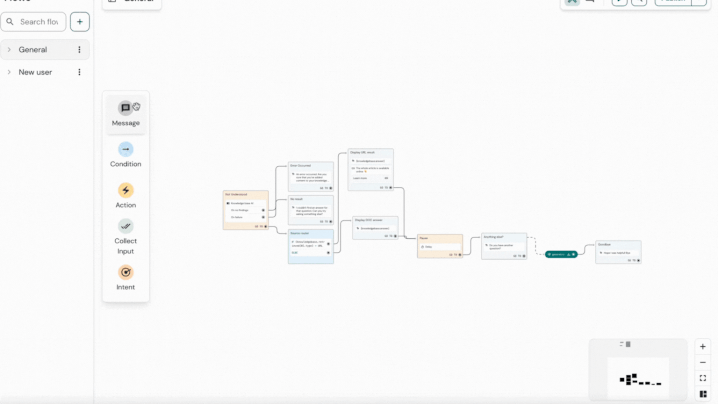This screenshot has width=718, height=404.
Task: Click the add new flow plus button
Action: point(80,21)
